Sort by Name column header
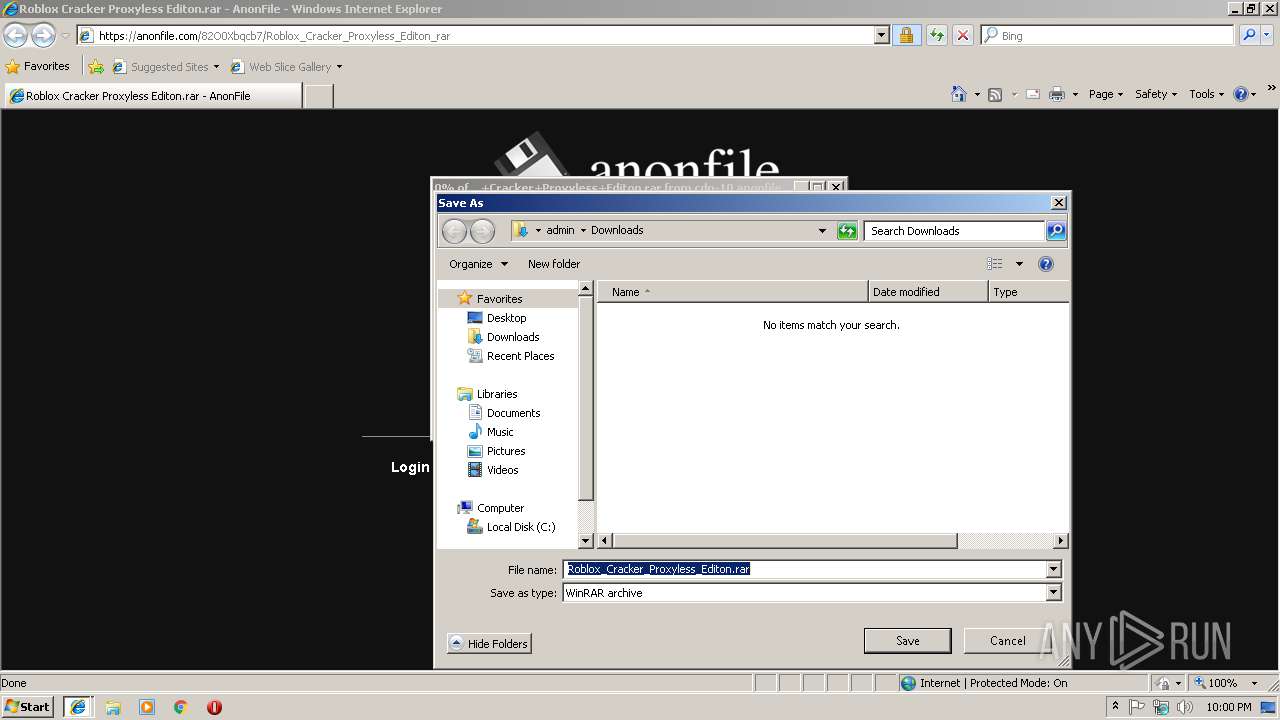This screenshot has width=1280, height=720. point(733,292)
